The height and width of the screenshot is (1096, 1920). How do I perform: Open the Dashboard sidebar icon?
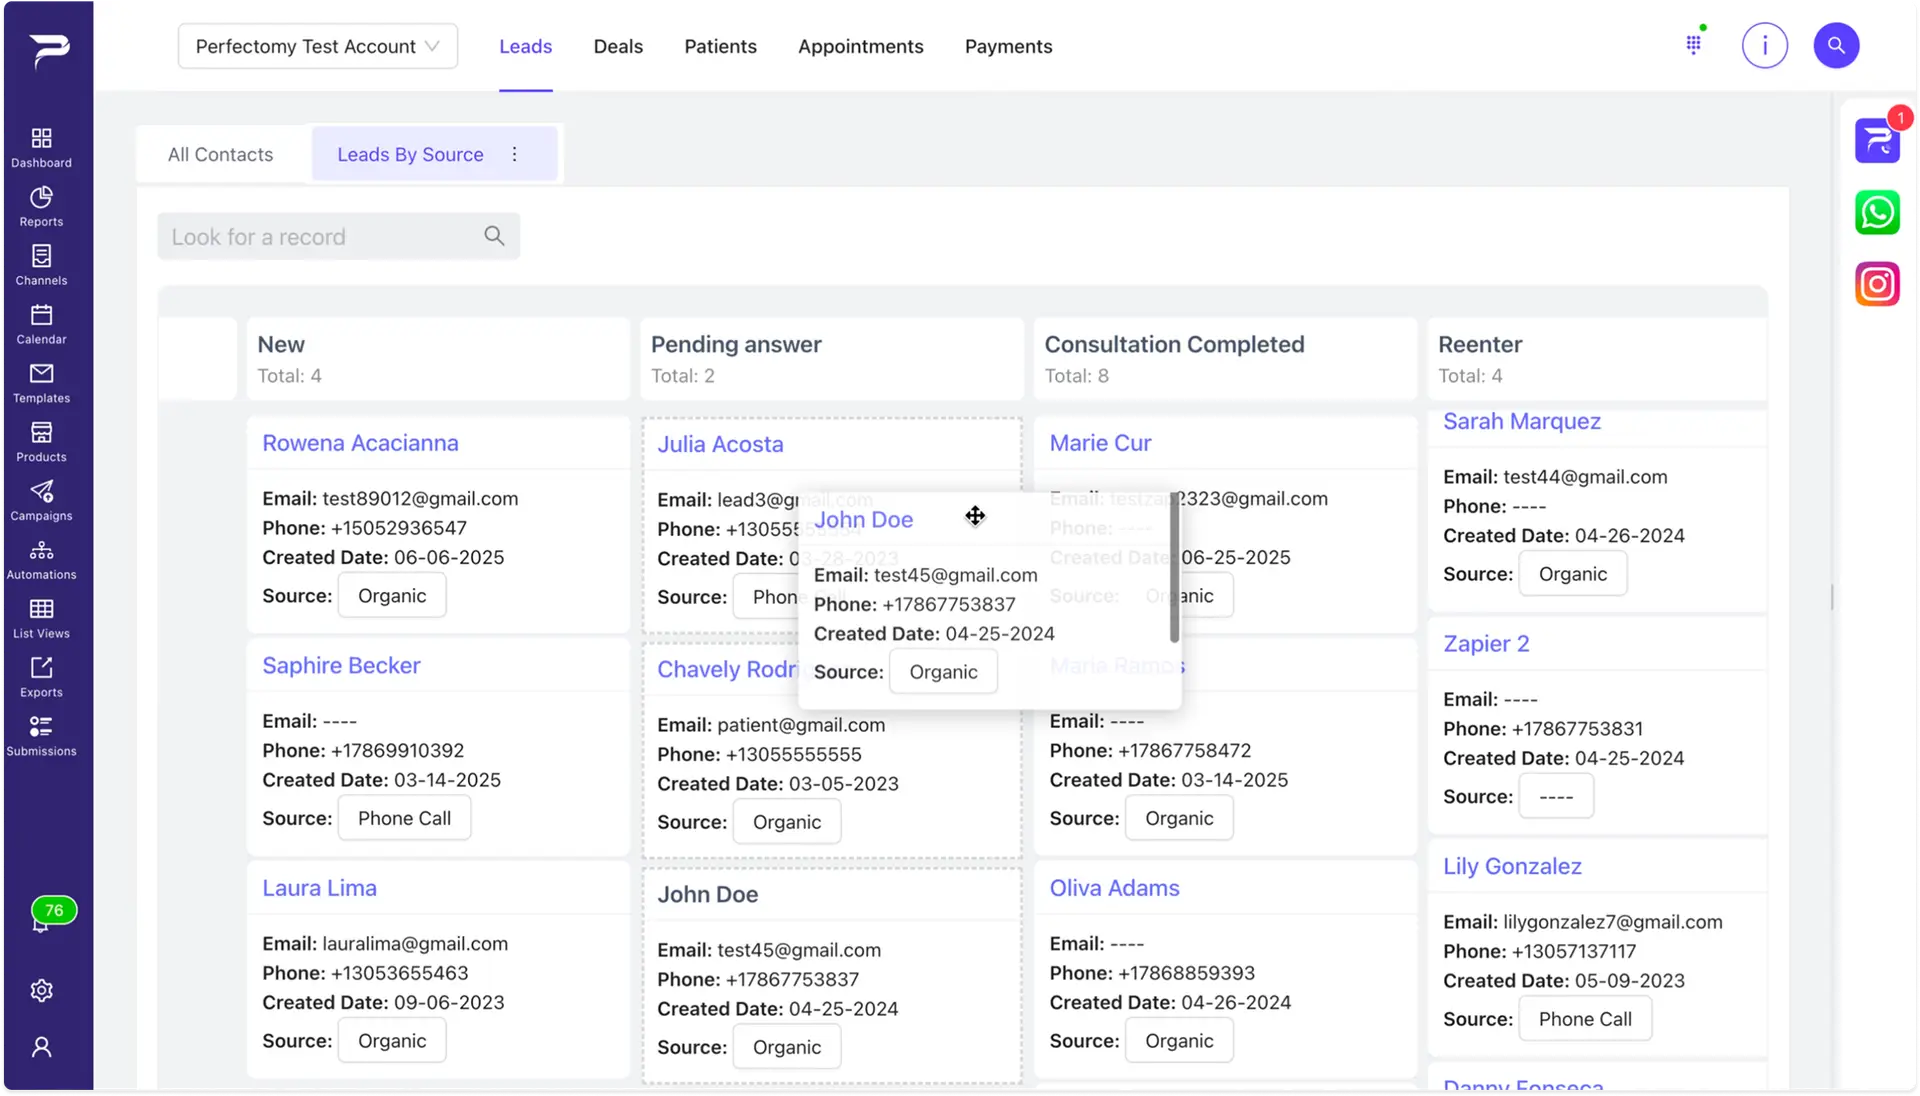41,147
